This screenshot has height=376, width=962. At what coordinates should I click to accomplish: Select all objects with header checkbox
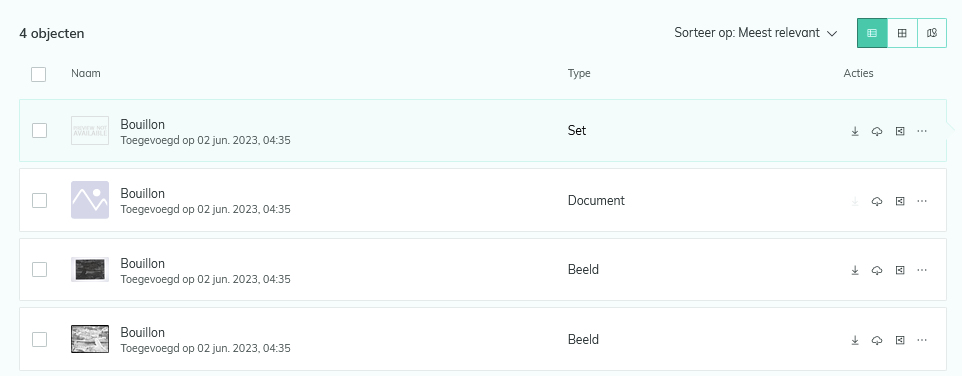(39, 74)
